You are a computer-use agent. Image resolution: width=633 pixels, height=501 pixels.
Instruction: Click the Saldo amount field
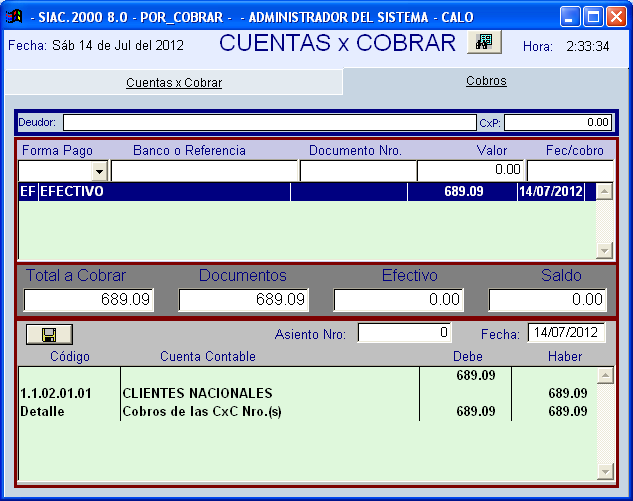click(547, 299)
